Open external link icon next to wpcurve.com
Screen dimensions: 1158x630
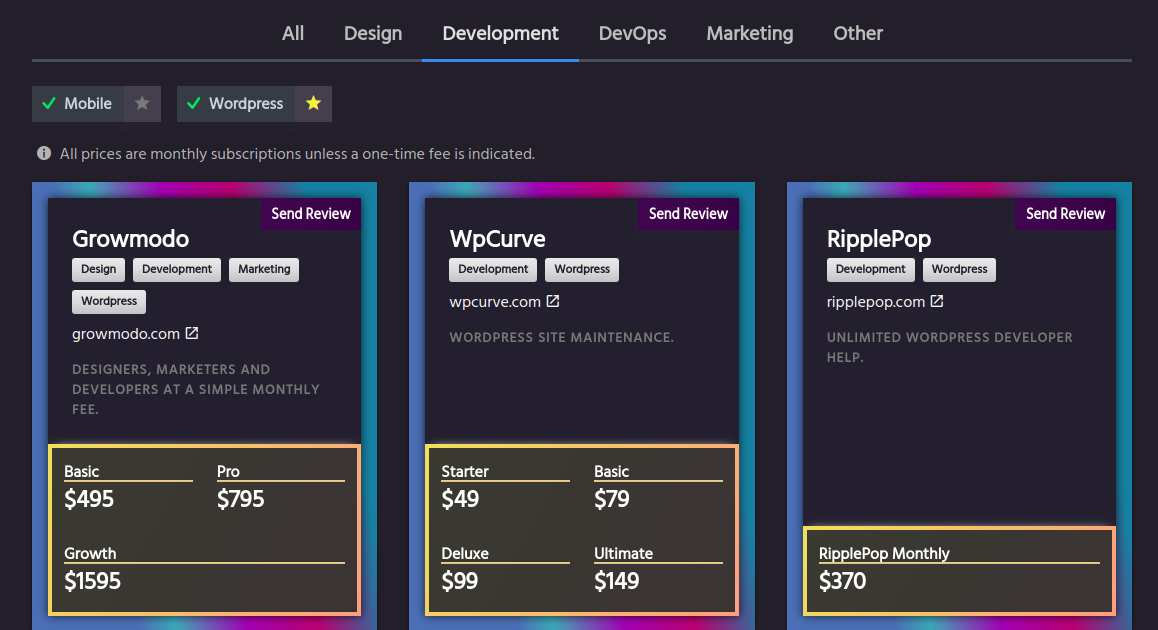tap(553, 301)
